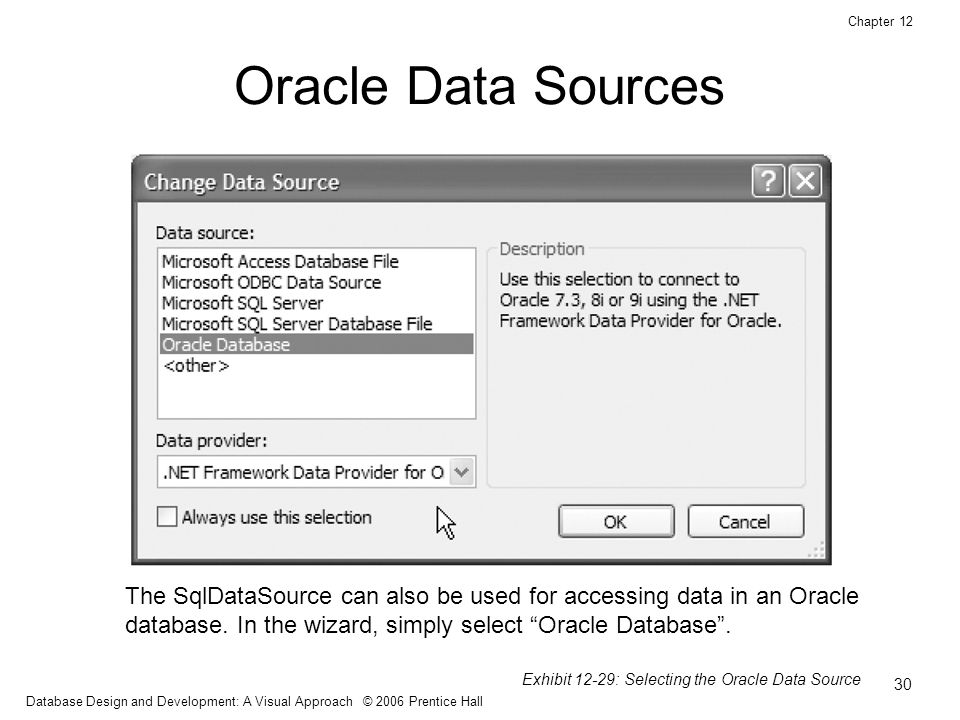Click empty area of Data source list
Viewport: 960px width, 720px height.
[x=317, y=397]
